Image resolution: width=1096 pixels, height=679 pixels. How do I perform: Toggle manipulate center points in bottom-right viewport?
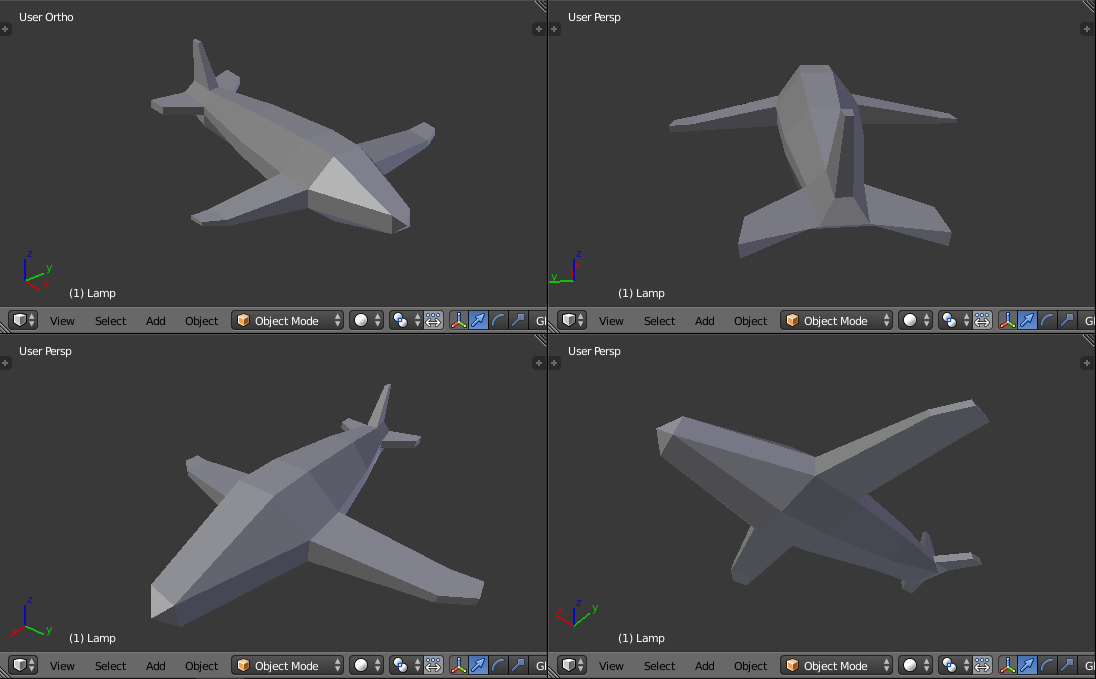982,665
